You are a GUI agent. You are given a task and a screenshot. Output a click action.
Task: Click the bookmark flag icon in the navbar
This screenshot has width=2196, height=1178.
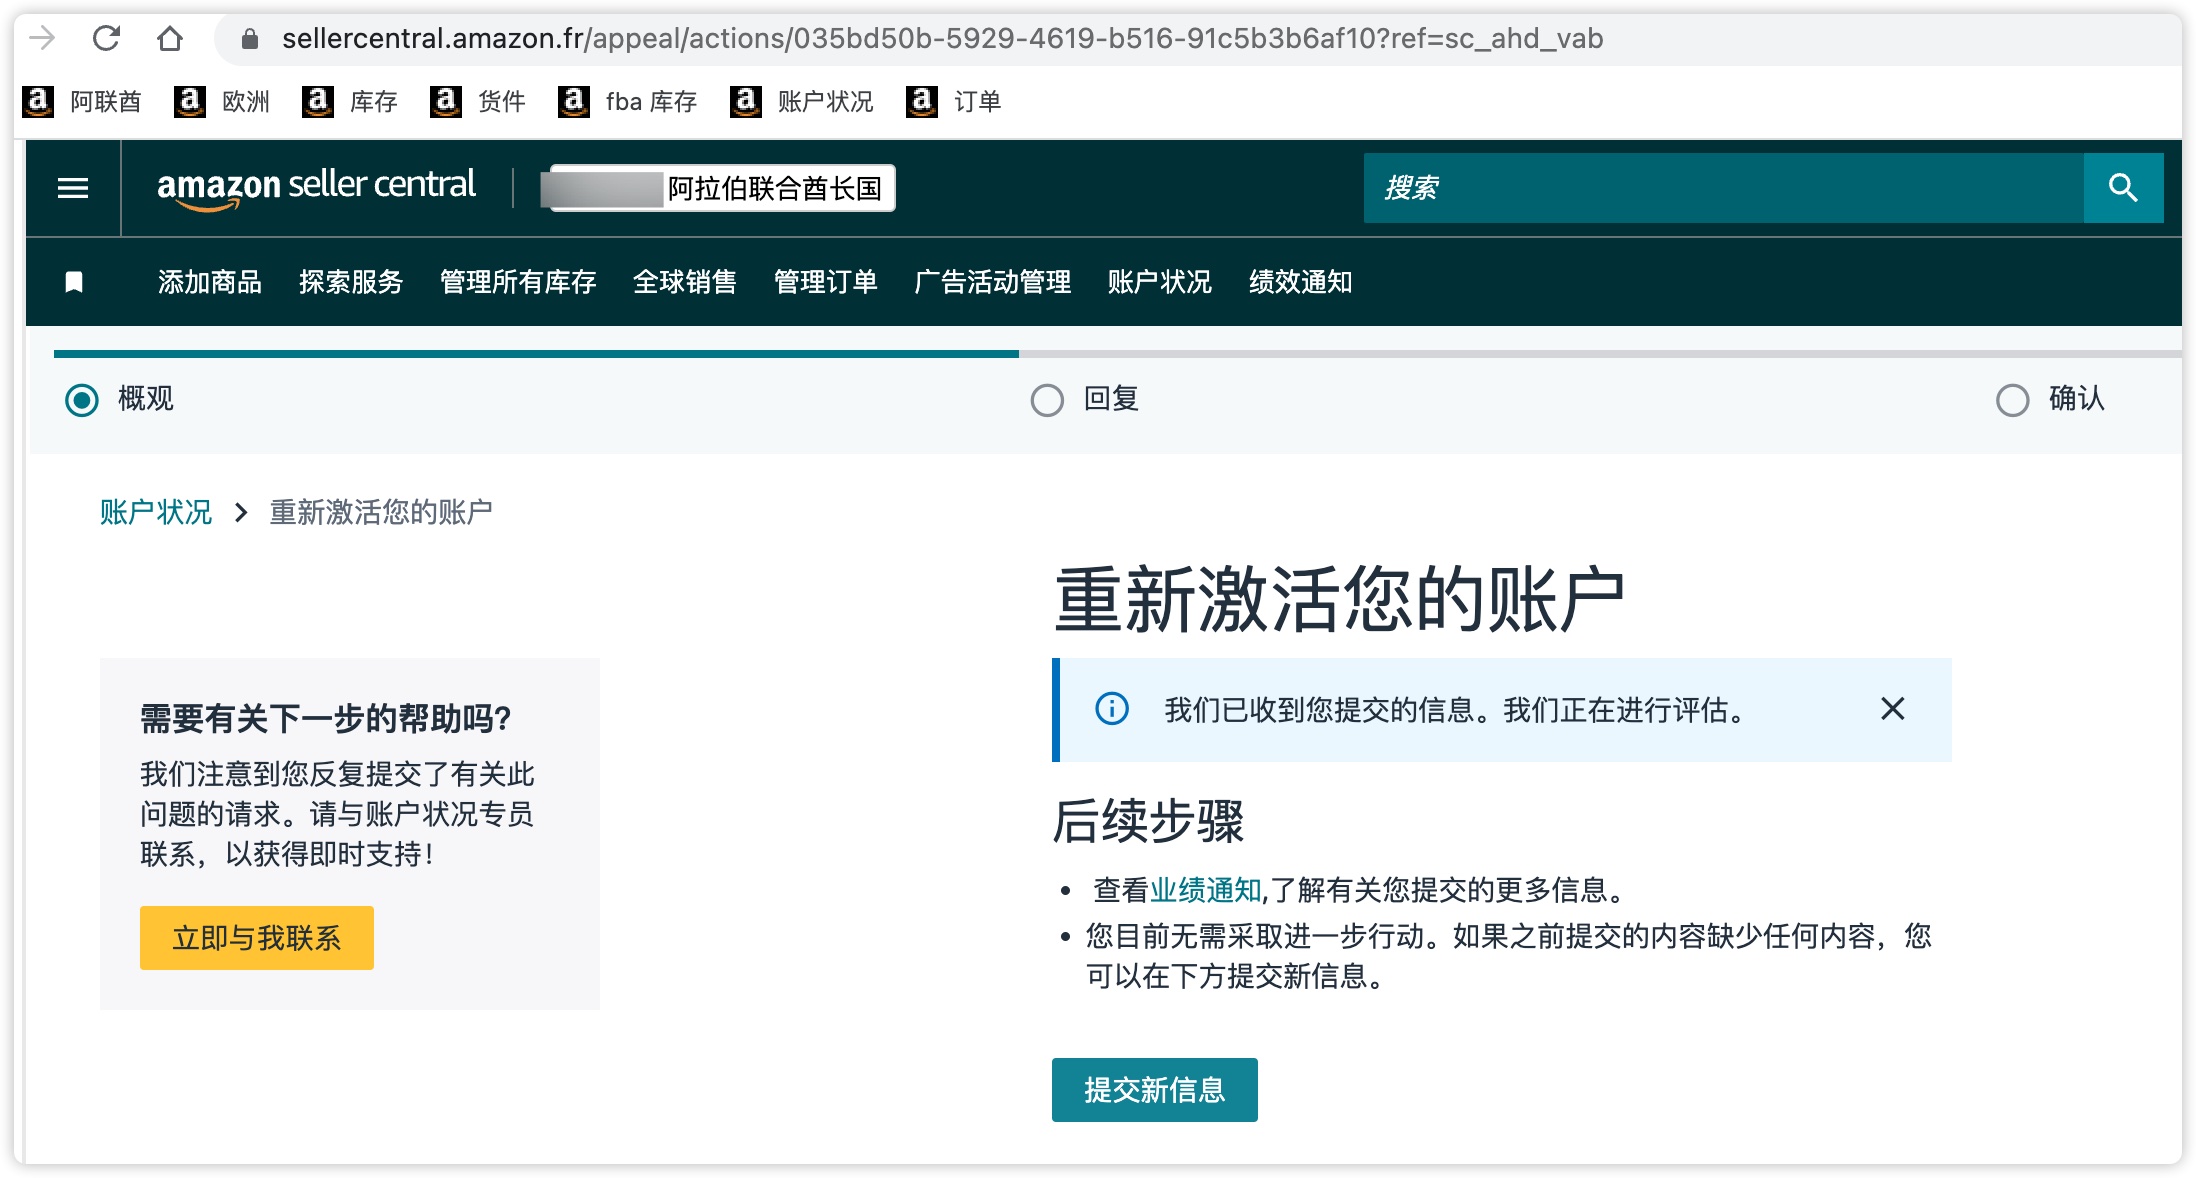pos(74,282)
